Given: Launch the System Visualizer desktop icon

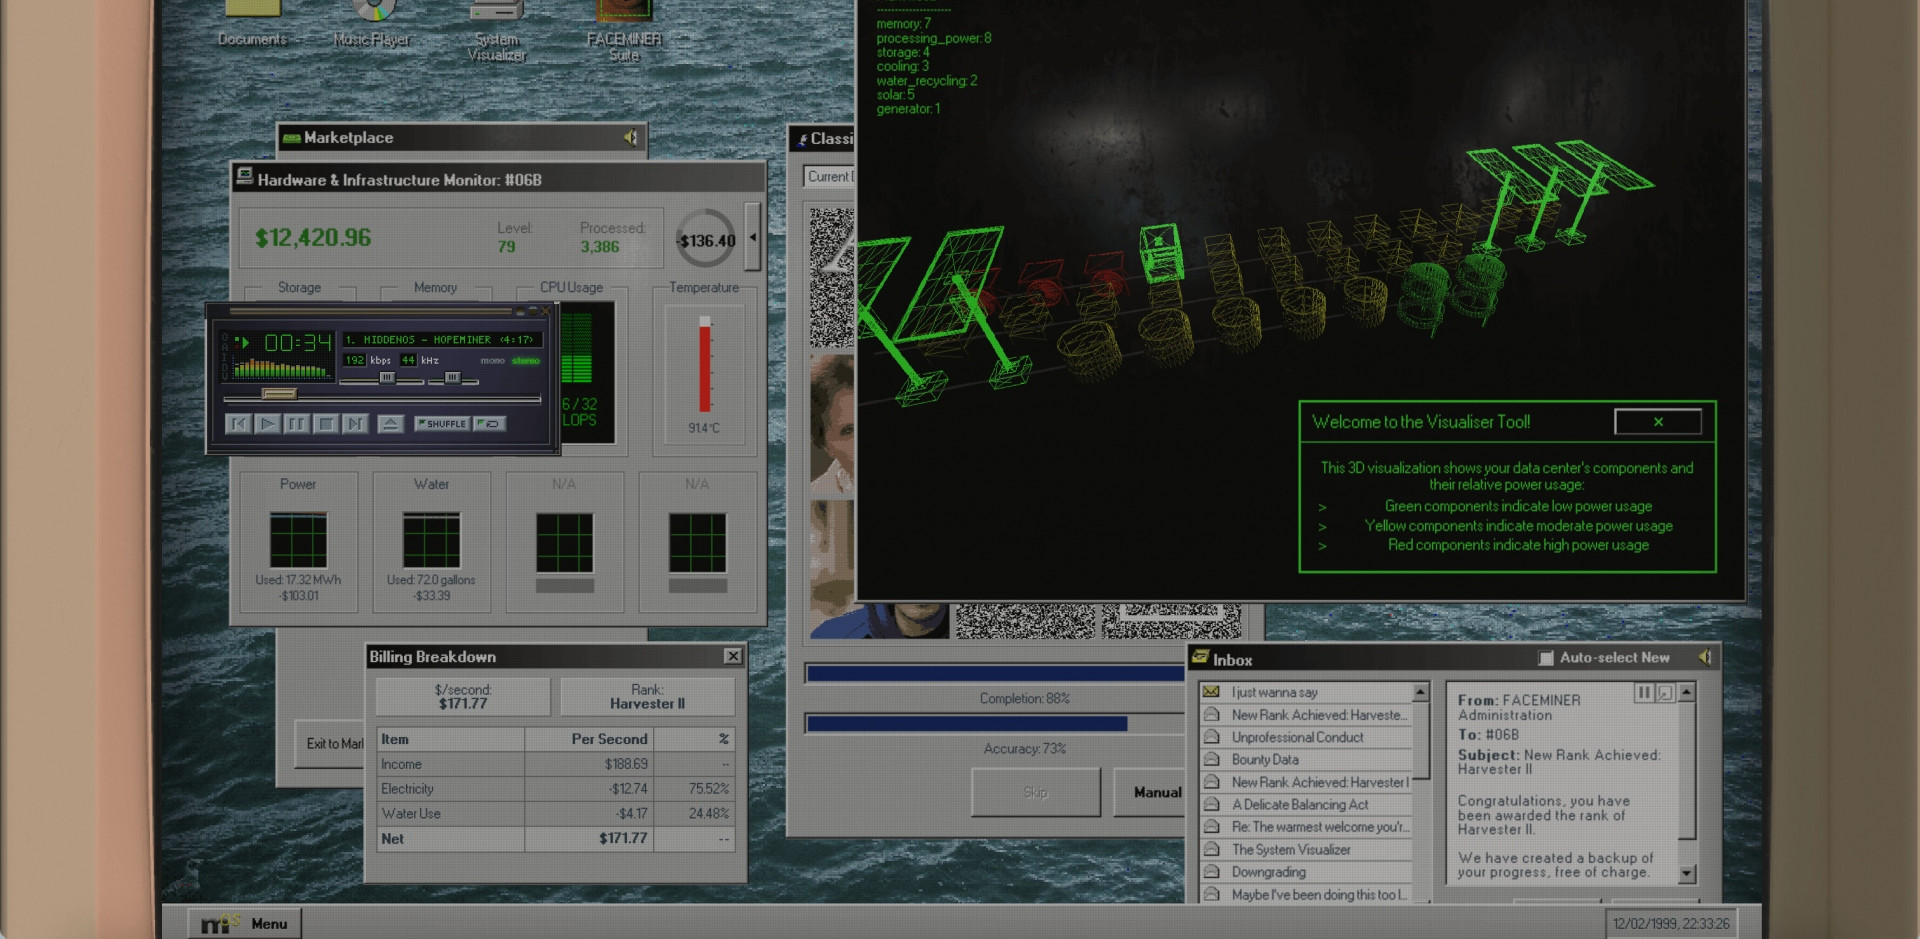Looking at the screenshot, I should pos(496,25).
